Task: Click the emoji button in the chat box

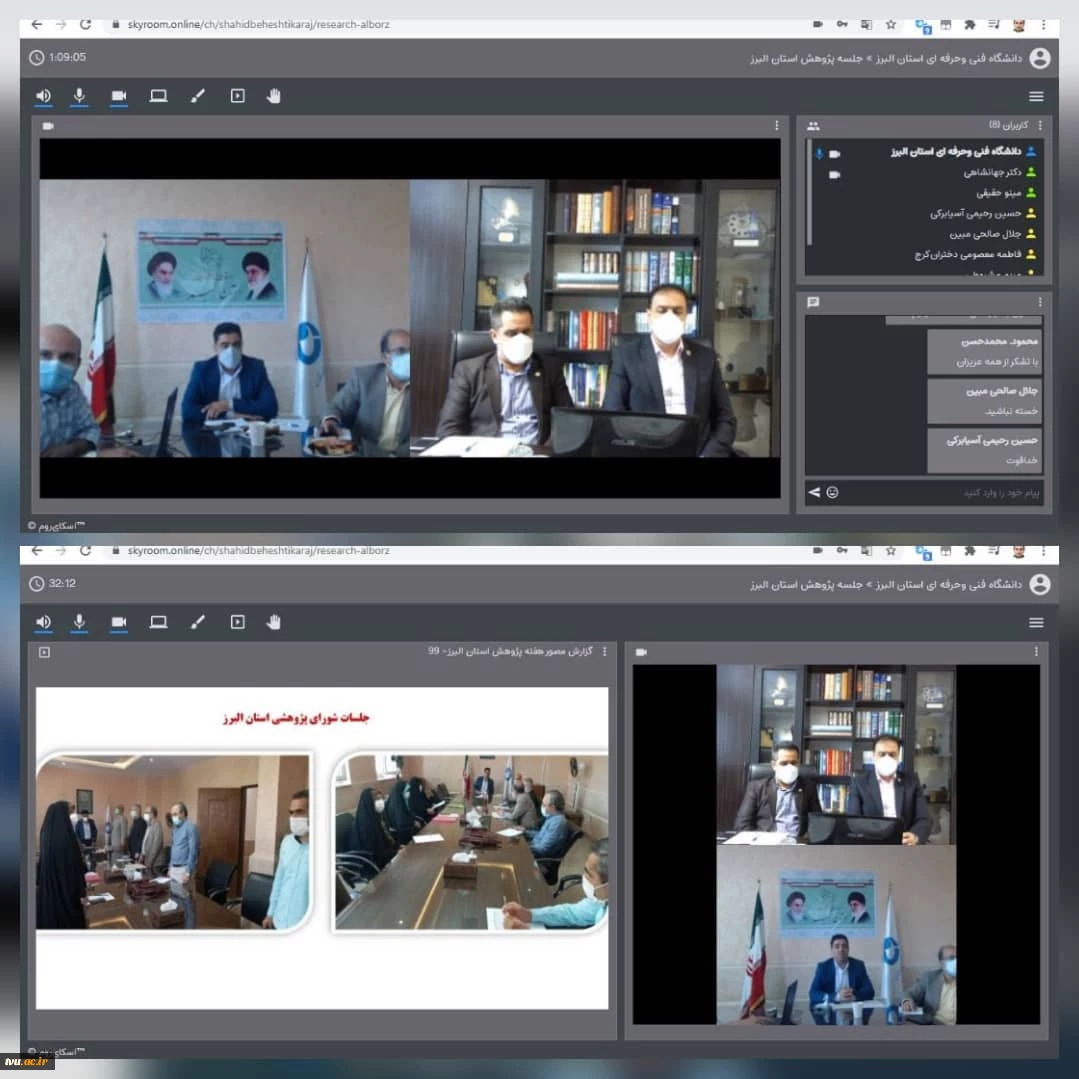Action: pos(832,492)
